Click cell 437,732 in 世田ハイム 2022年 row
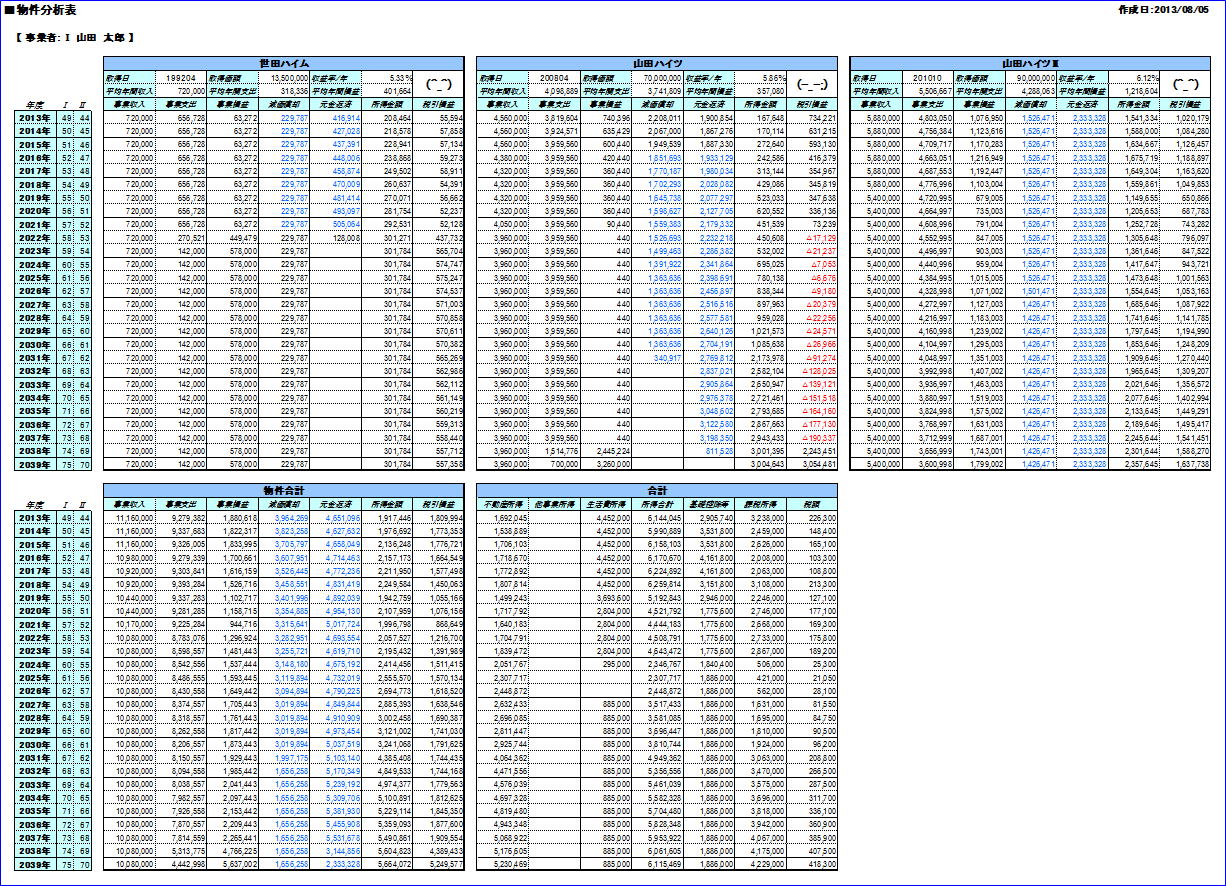Screen dimensions: 1226x886 439,239
